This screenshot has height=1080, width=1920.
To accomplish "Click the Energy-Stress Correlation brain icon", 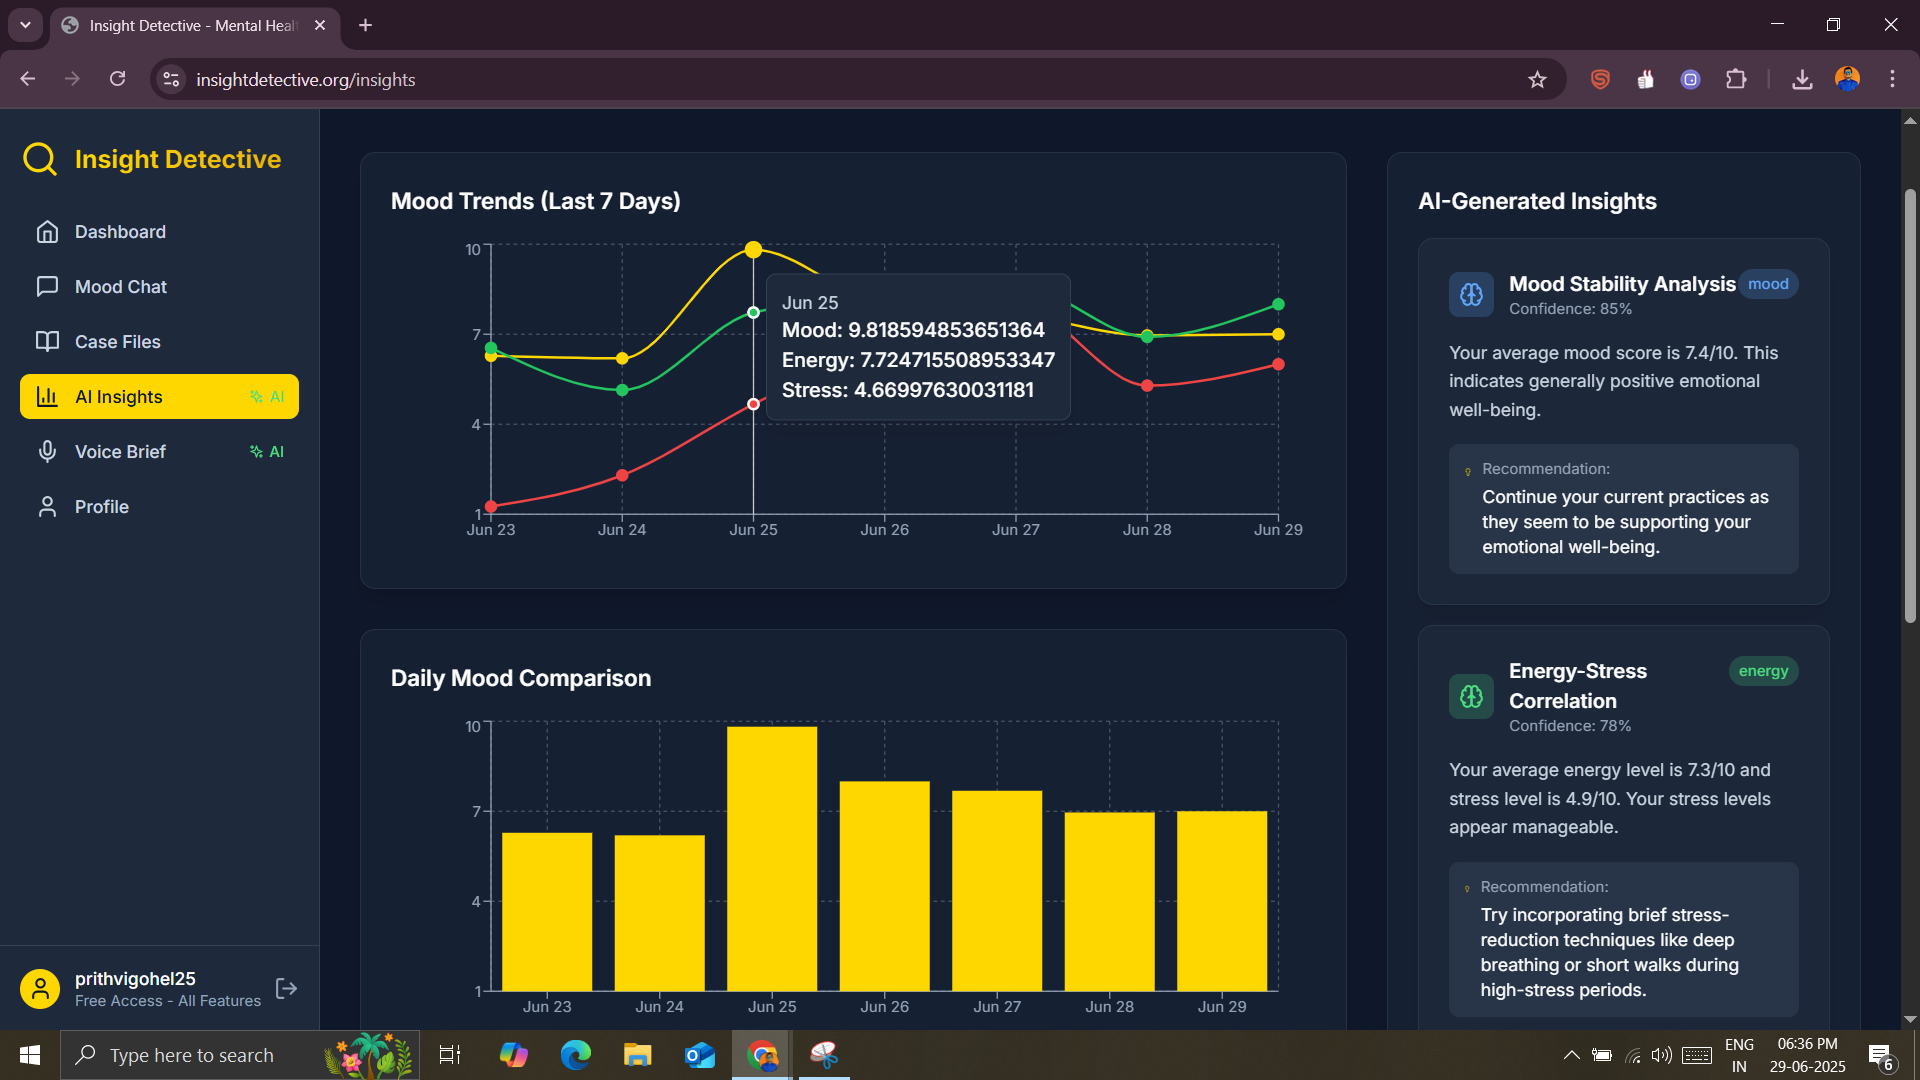I will pos(1471,697).
